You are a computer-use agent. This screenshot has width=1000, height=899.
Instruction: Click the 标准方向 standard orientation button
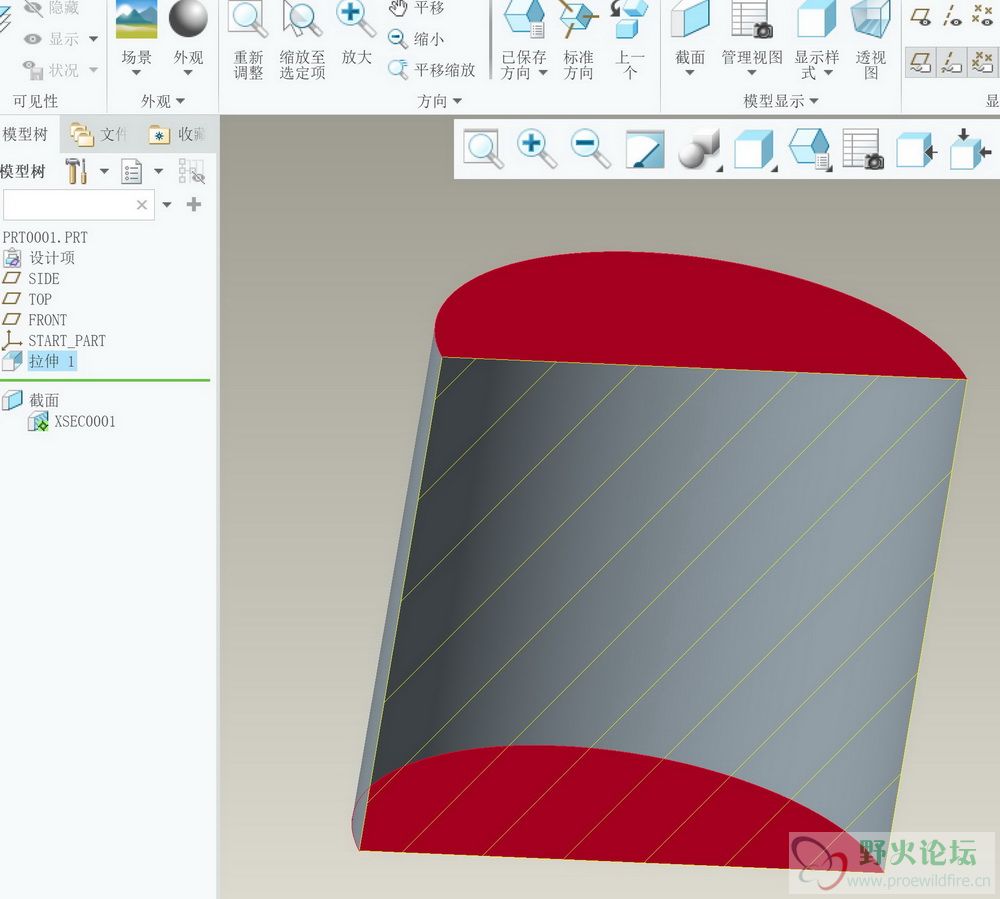578,41
